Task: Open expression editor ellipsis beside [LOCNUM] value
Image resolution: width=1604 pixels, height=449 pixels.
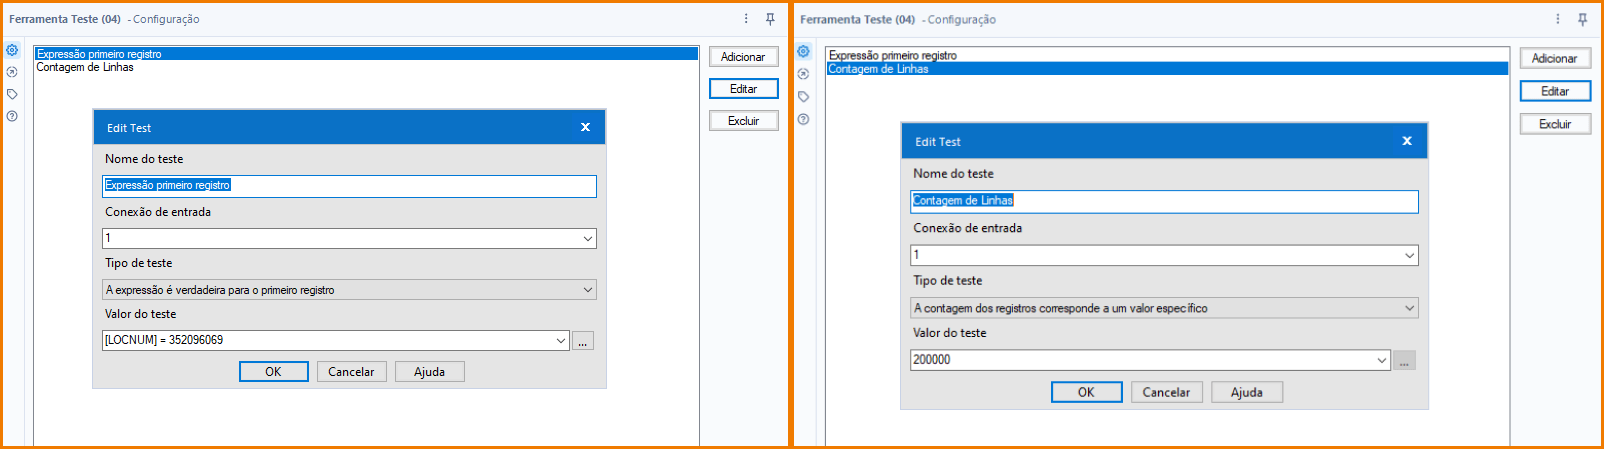Action: (583, 341)
